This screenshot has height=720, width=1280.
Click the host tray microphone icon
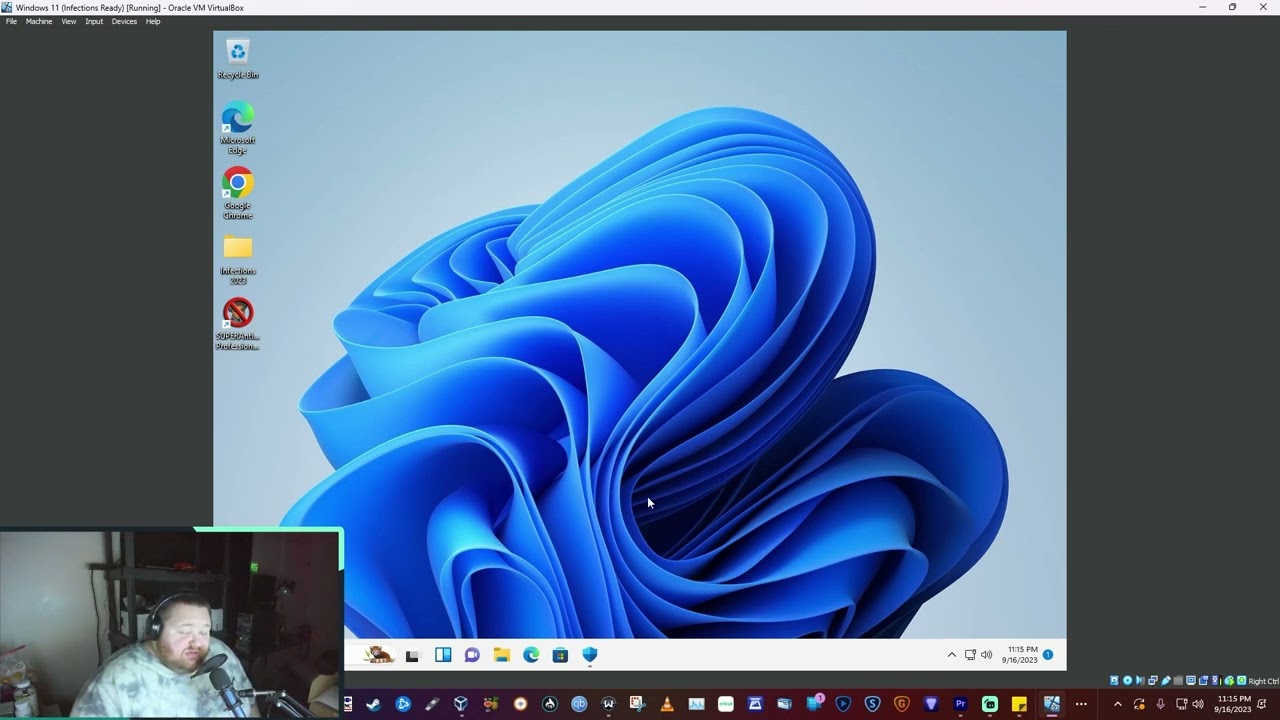click(1160, 704)
